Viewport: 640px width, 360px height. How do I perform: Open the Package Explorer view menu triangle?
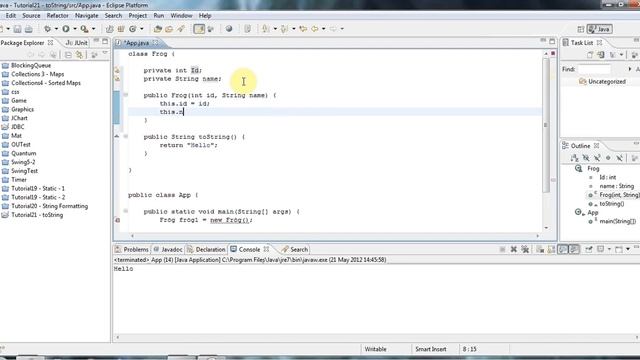(x=105, y=53)
